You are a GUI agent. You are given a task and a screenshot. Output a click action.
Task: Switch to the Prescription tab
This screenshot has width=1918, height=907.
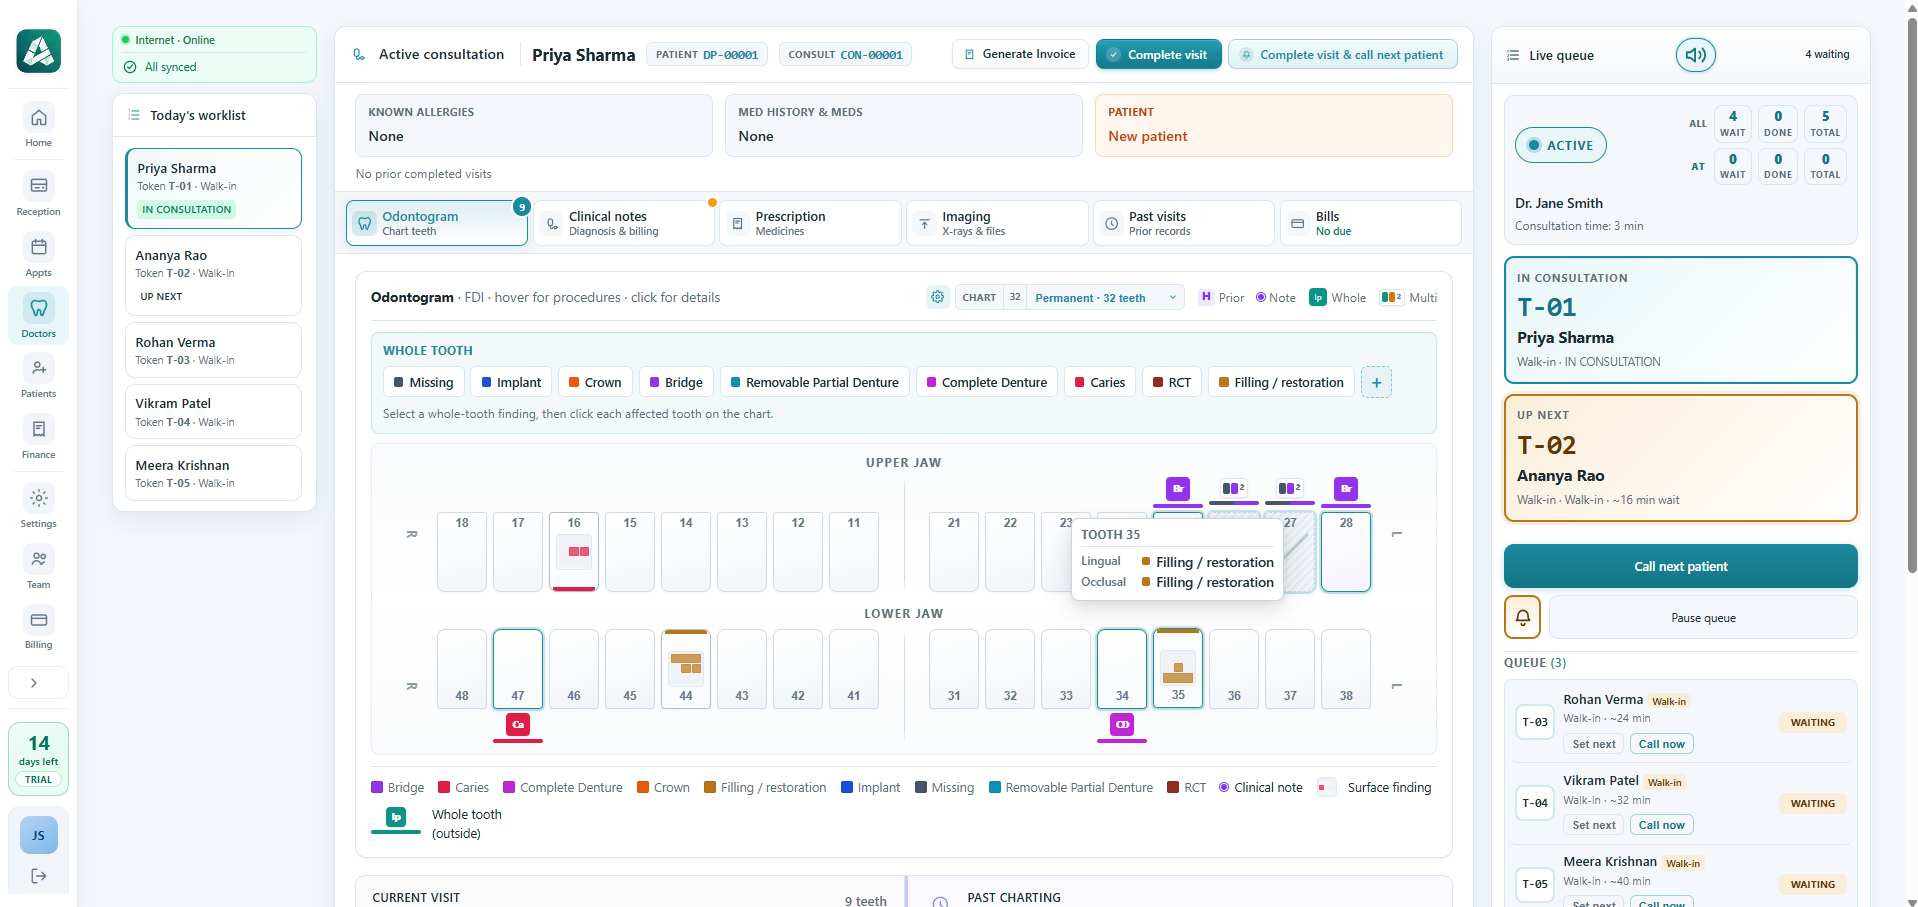(811, 223)
